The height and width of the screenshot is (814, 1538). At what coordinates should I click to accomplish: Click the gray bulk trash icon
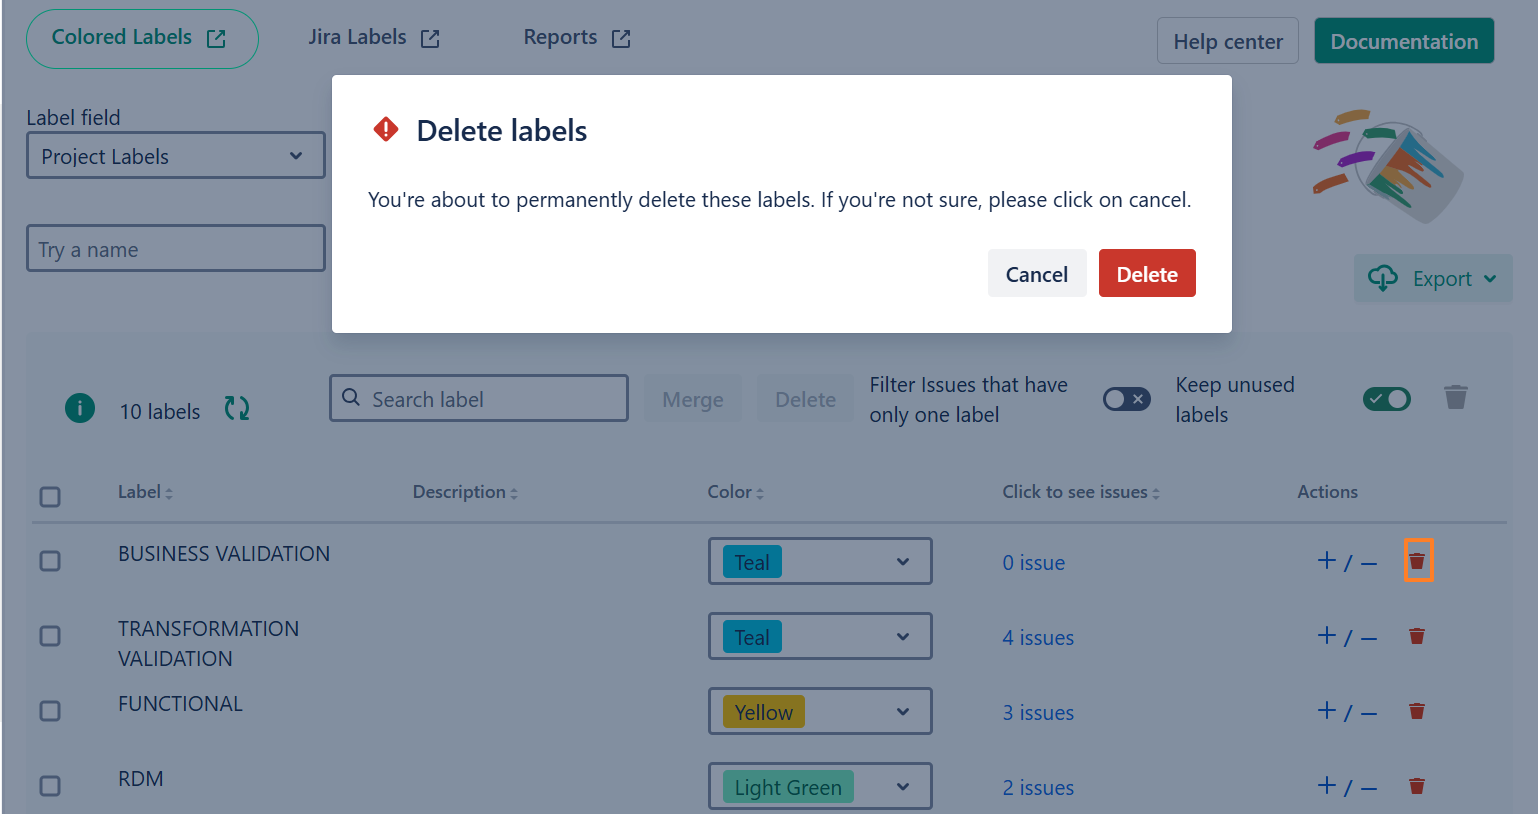(x=1455, y=398)
